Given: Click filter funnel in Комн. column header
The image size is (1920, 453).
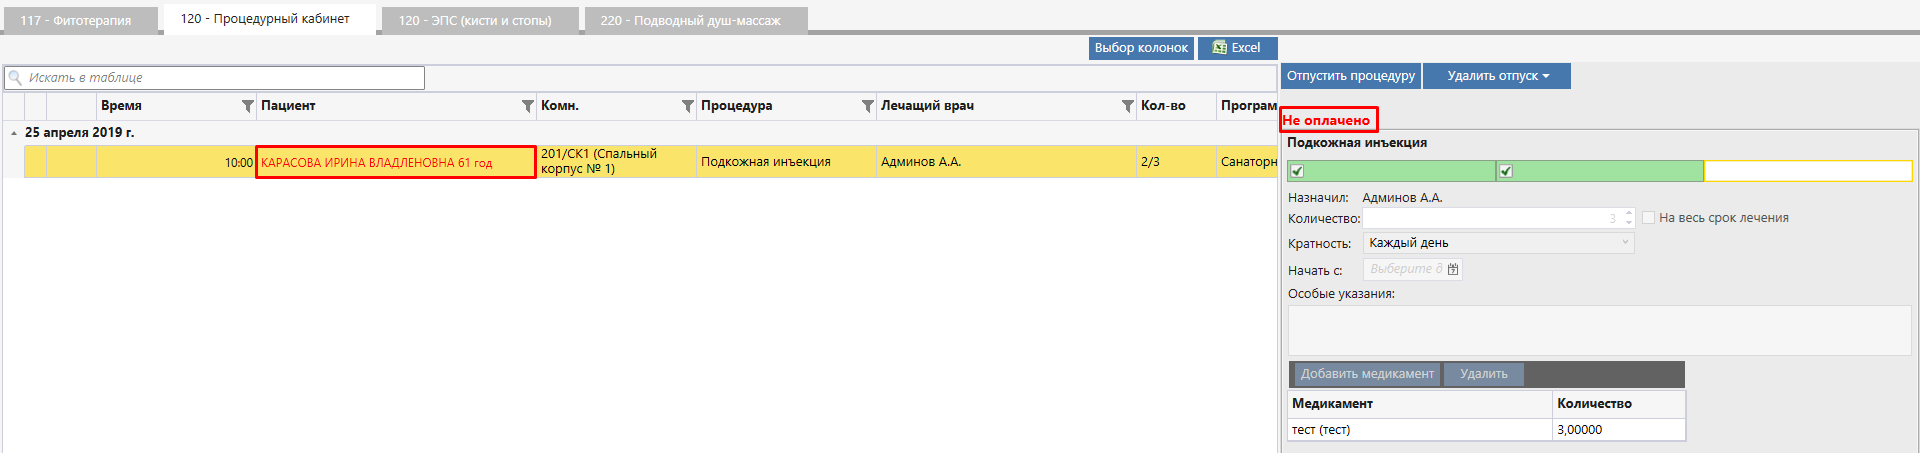Looking at the screenshot, I should (687, 106).
